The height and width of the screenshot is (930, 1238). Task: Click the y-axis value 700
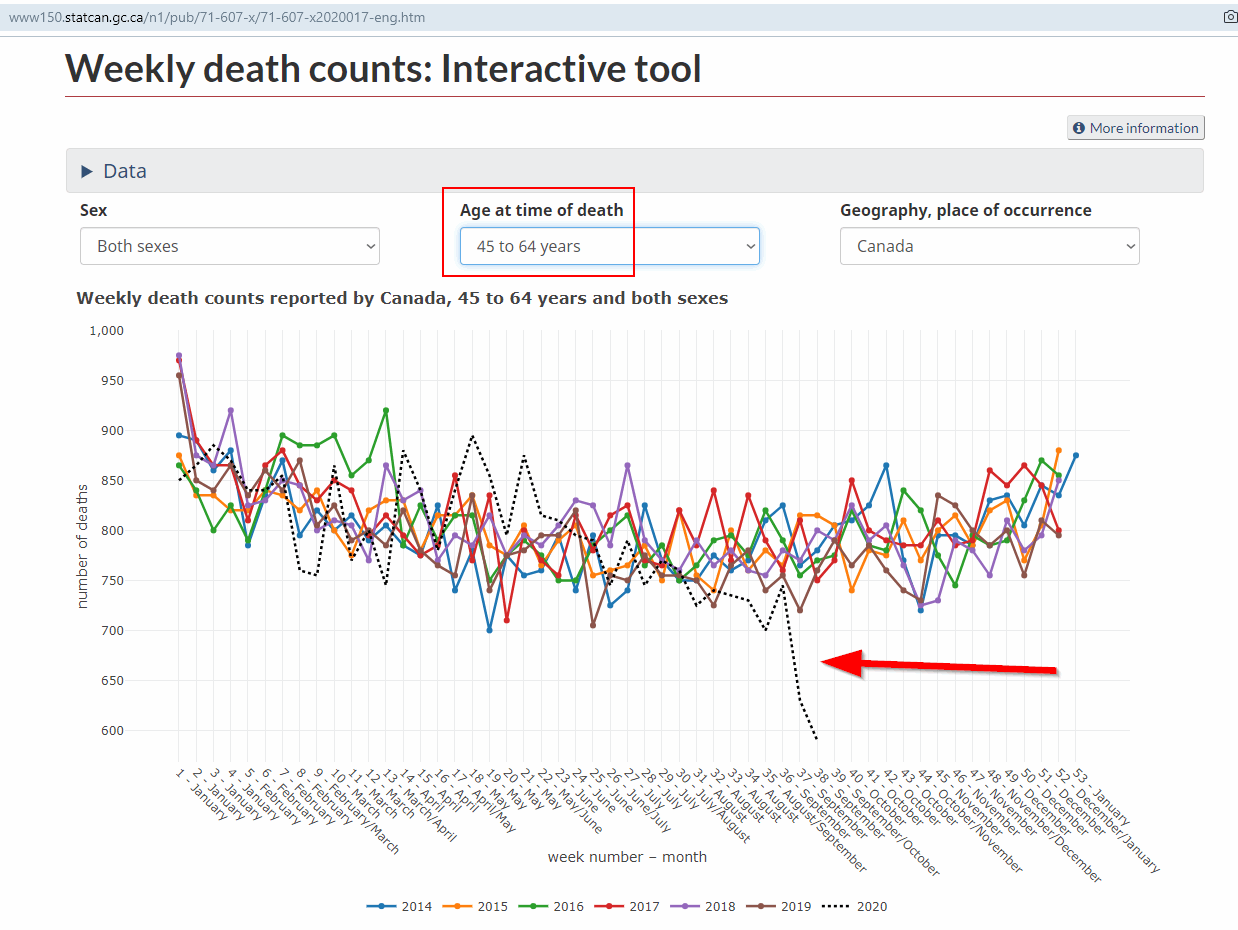click(110, 630)
